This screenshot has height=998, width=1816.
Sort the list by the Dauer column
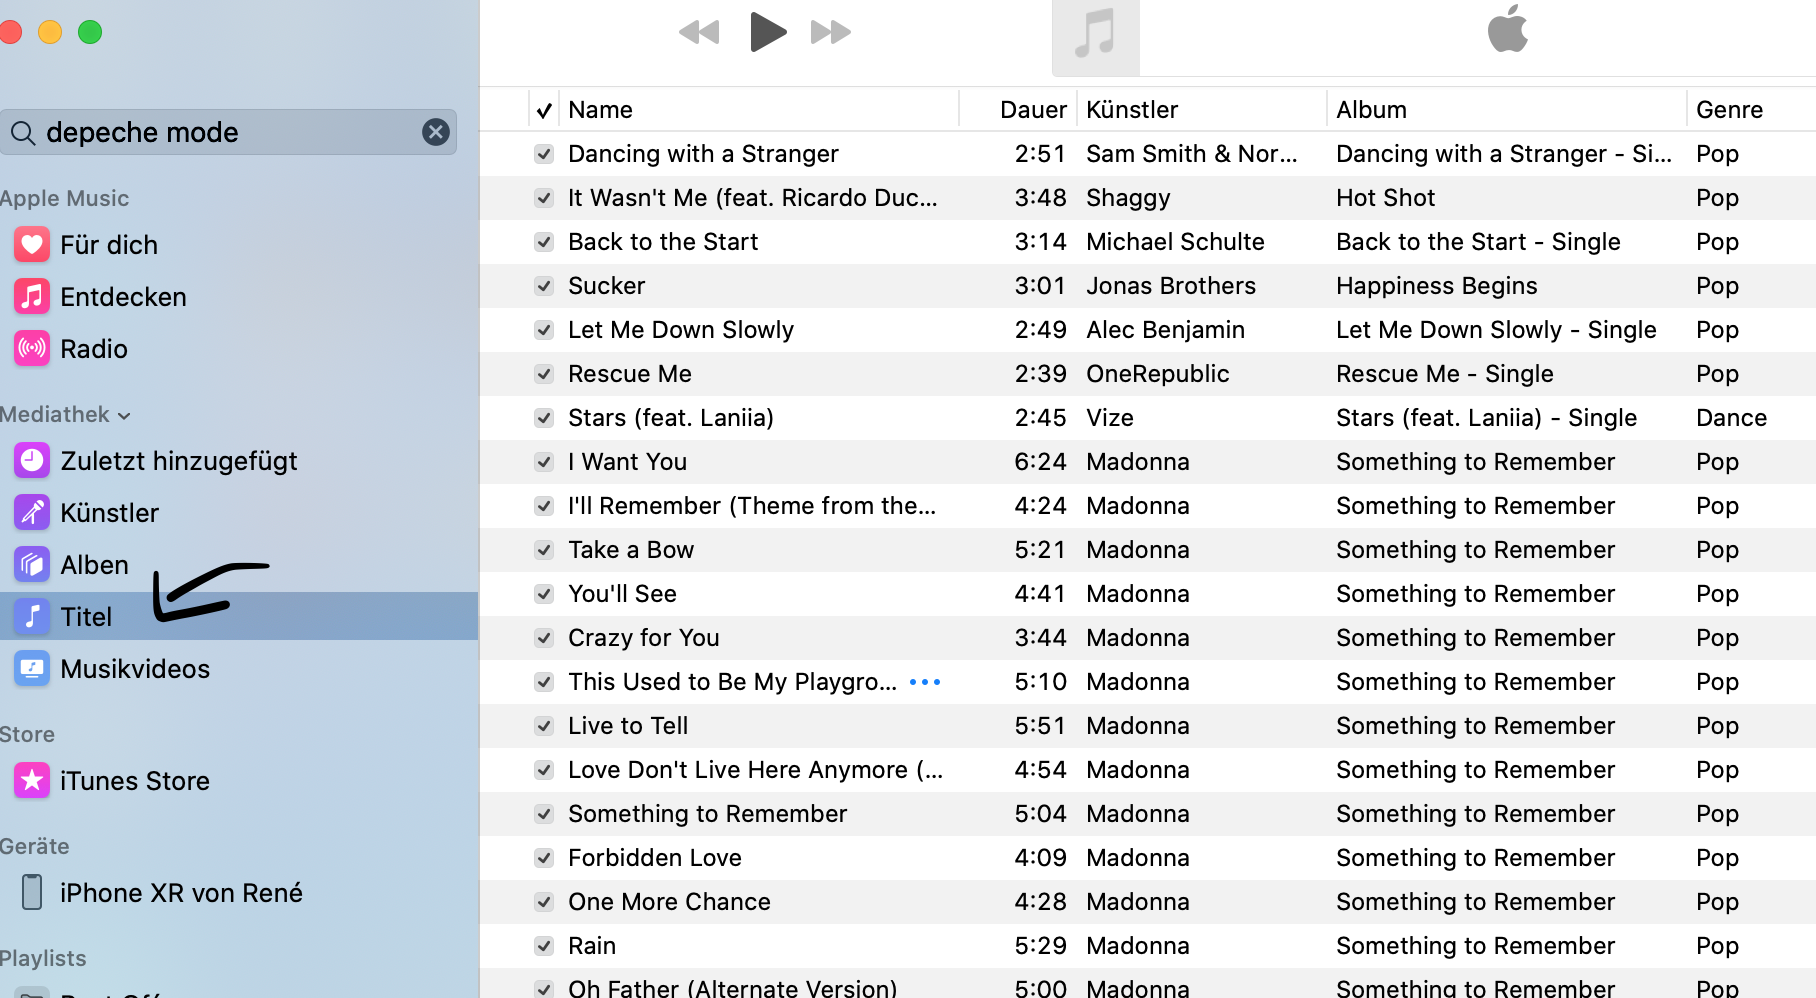click(x=1033, y=110)
